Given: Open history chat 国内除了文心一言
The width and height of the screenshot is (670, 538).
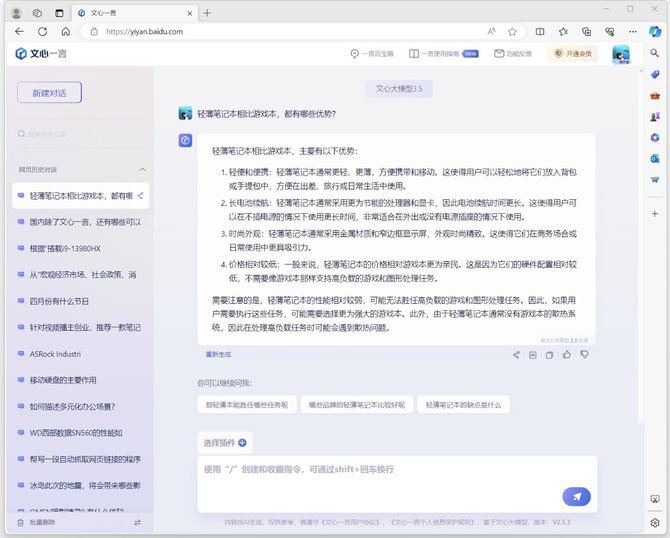Looking at the screenshot, I should click(81, 222).
